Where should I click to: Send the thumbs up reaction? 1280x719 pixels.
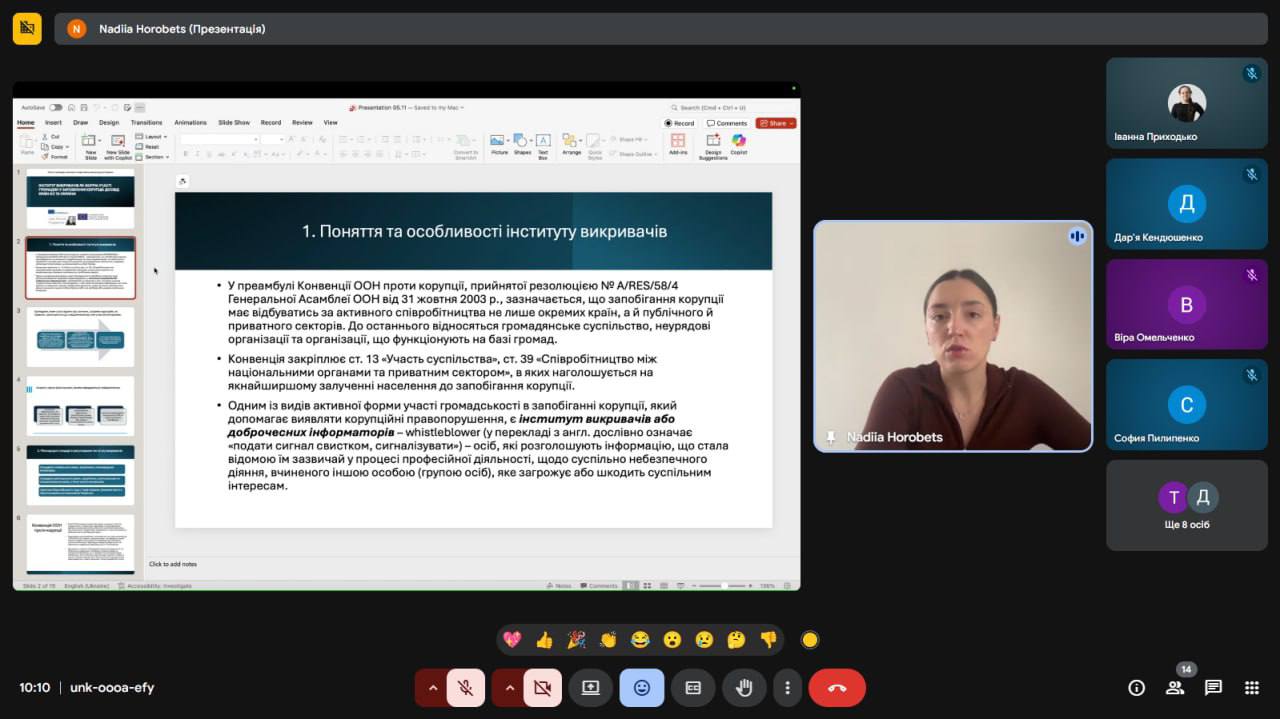pos(544,640)
